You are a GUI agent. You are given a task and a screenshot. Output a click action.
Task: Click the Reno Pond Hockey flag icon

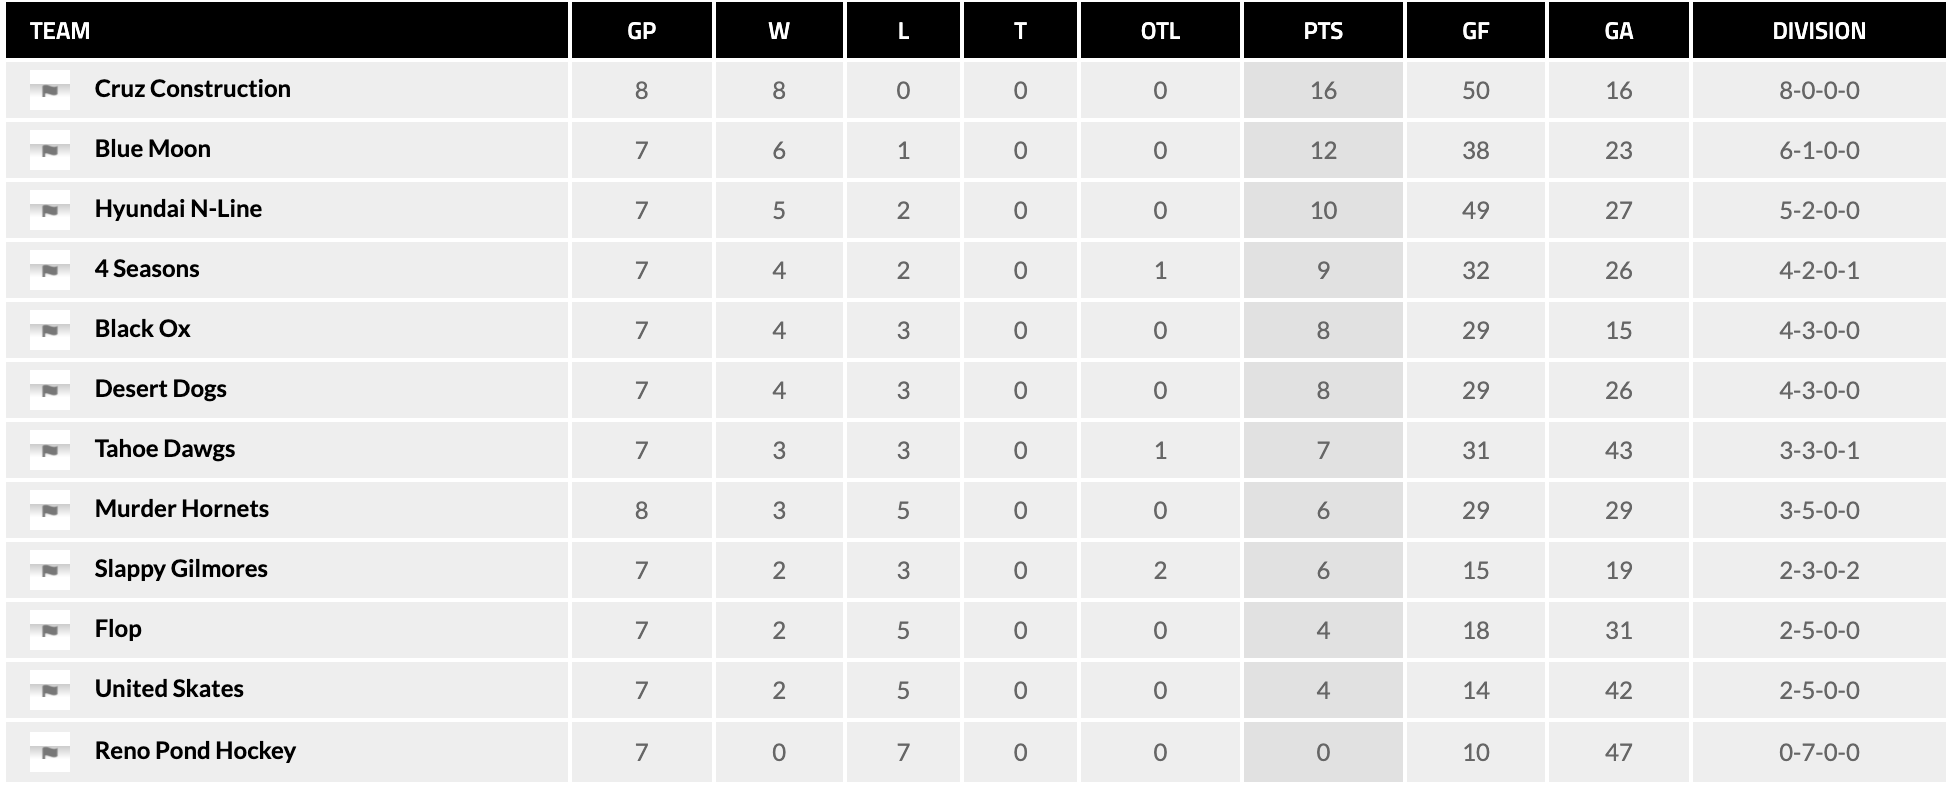tap(50, 752)
